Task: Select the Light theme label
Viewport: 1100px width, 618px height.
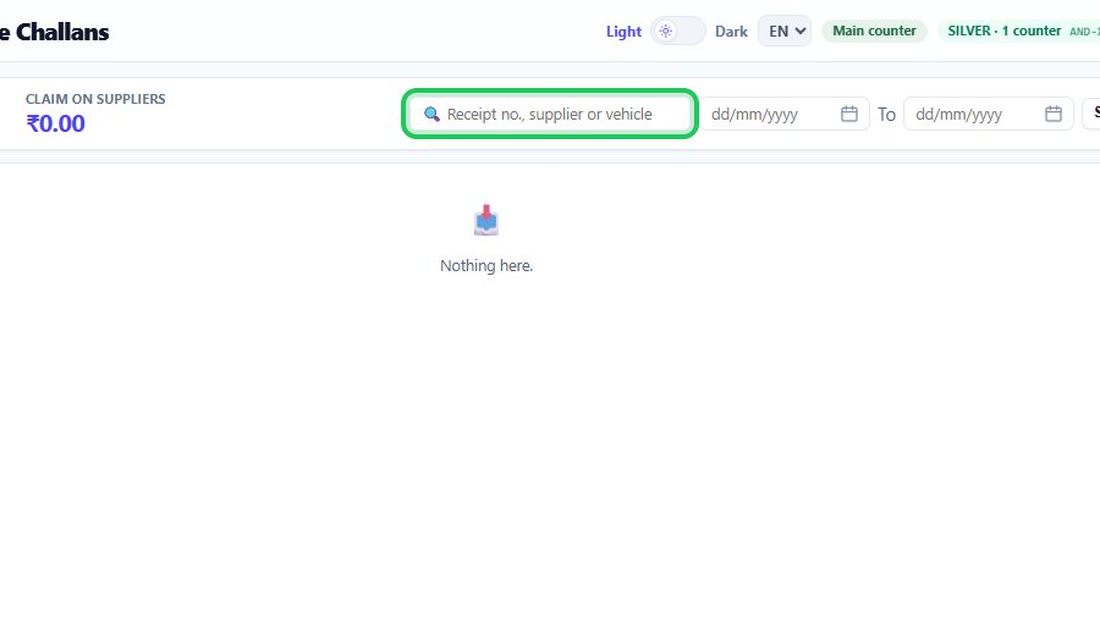Action: [x=624, y=32]
